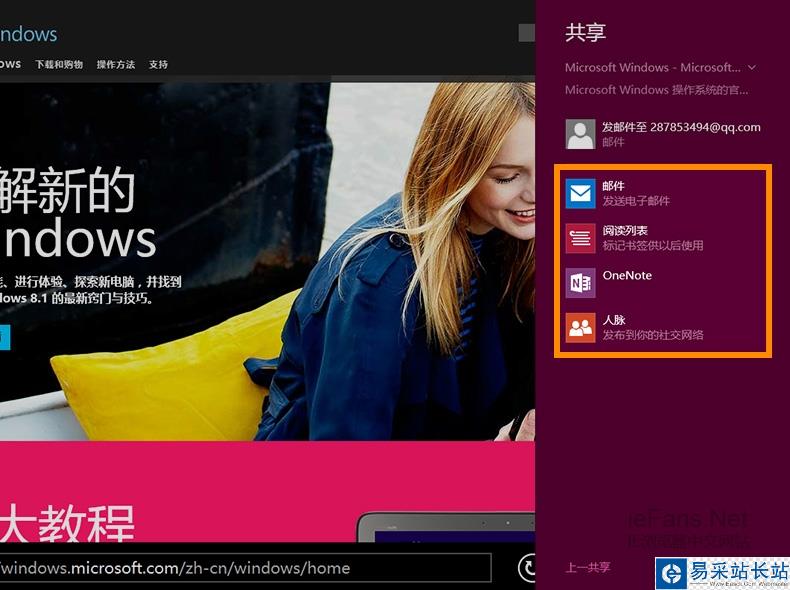Click the Microsoft Windows 操作系统 description text

point(656,90)
